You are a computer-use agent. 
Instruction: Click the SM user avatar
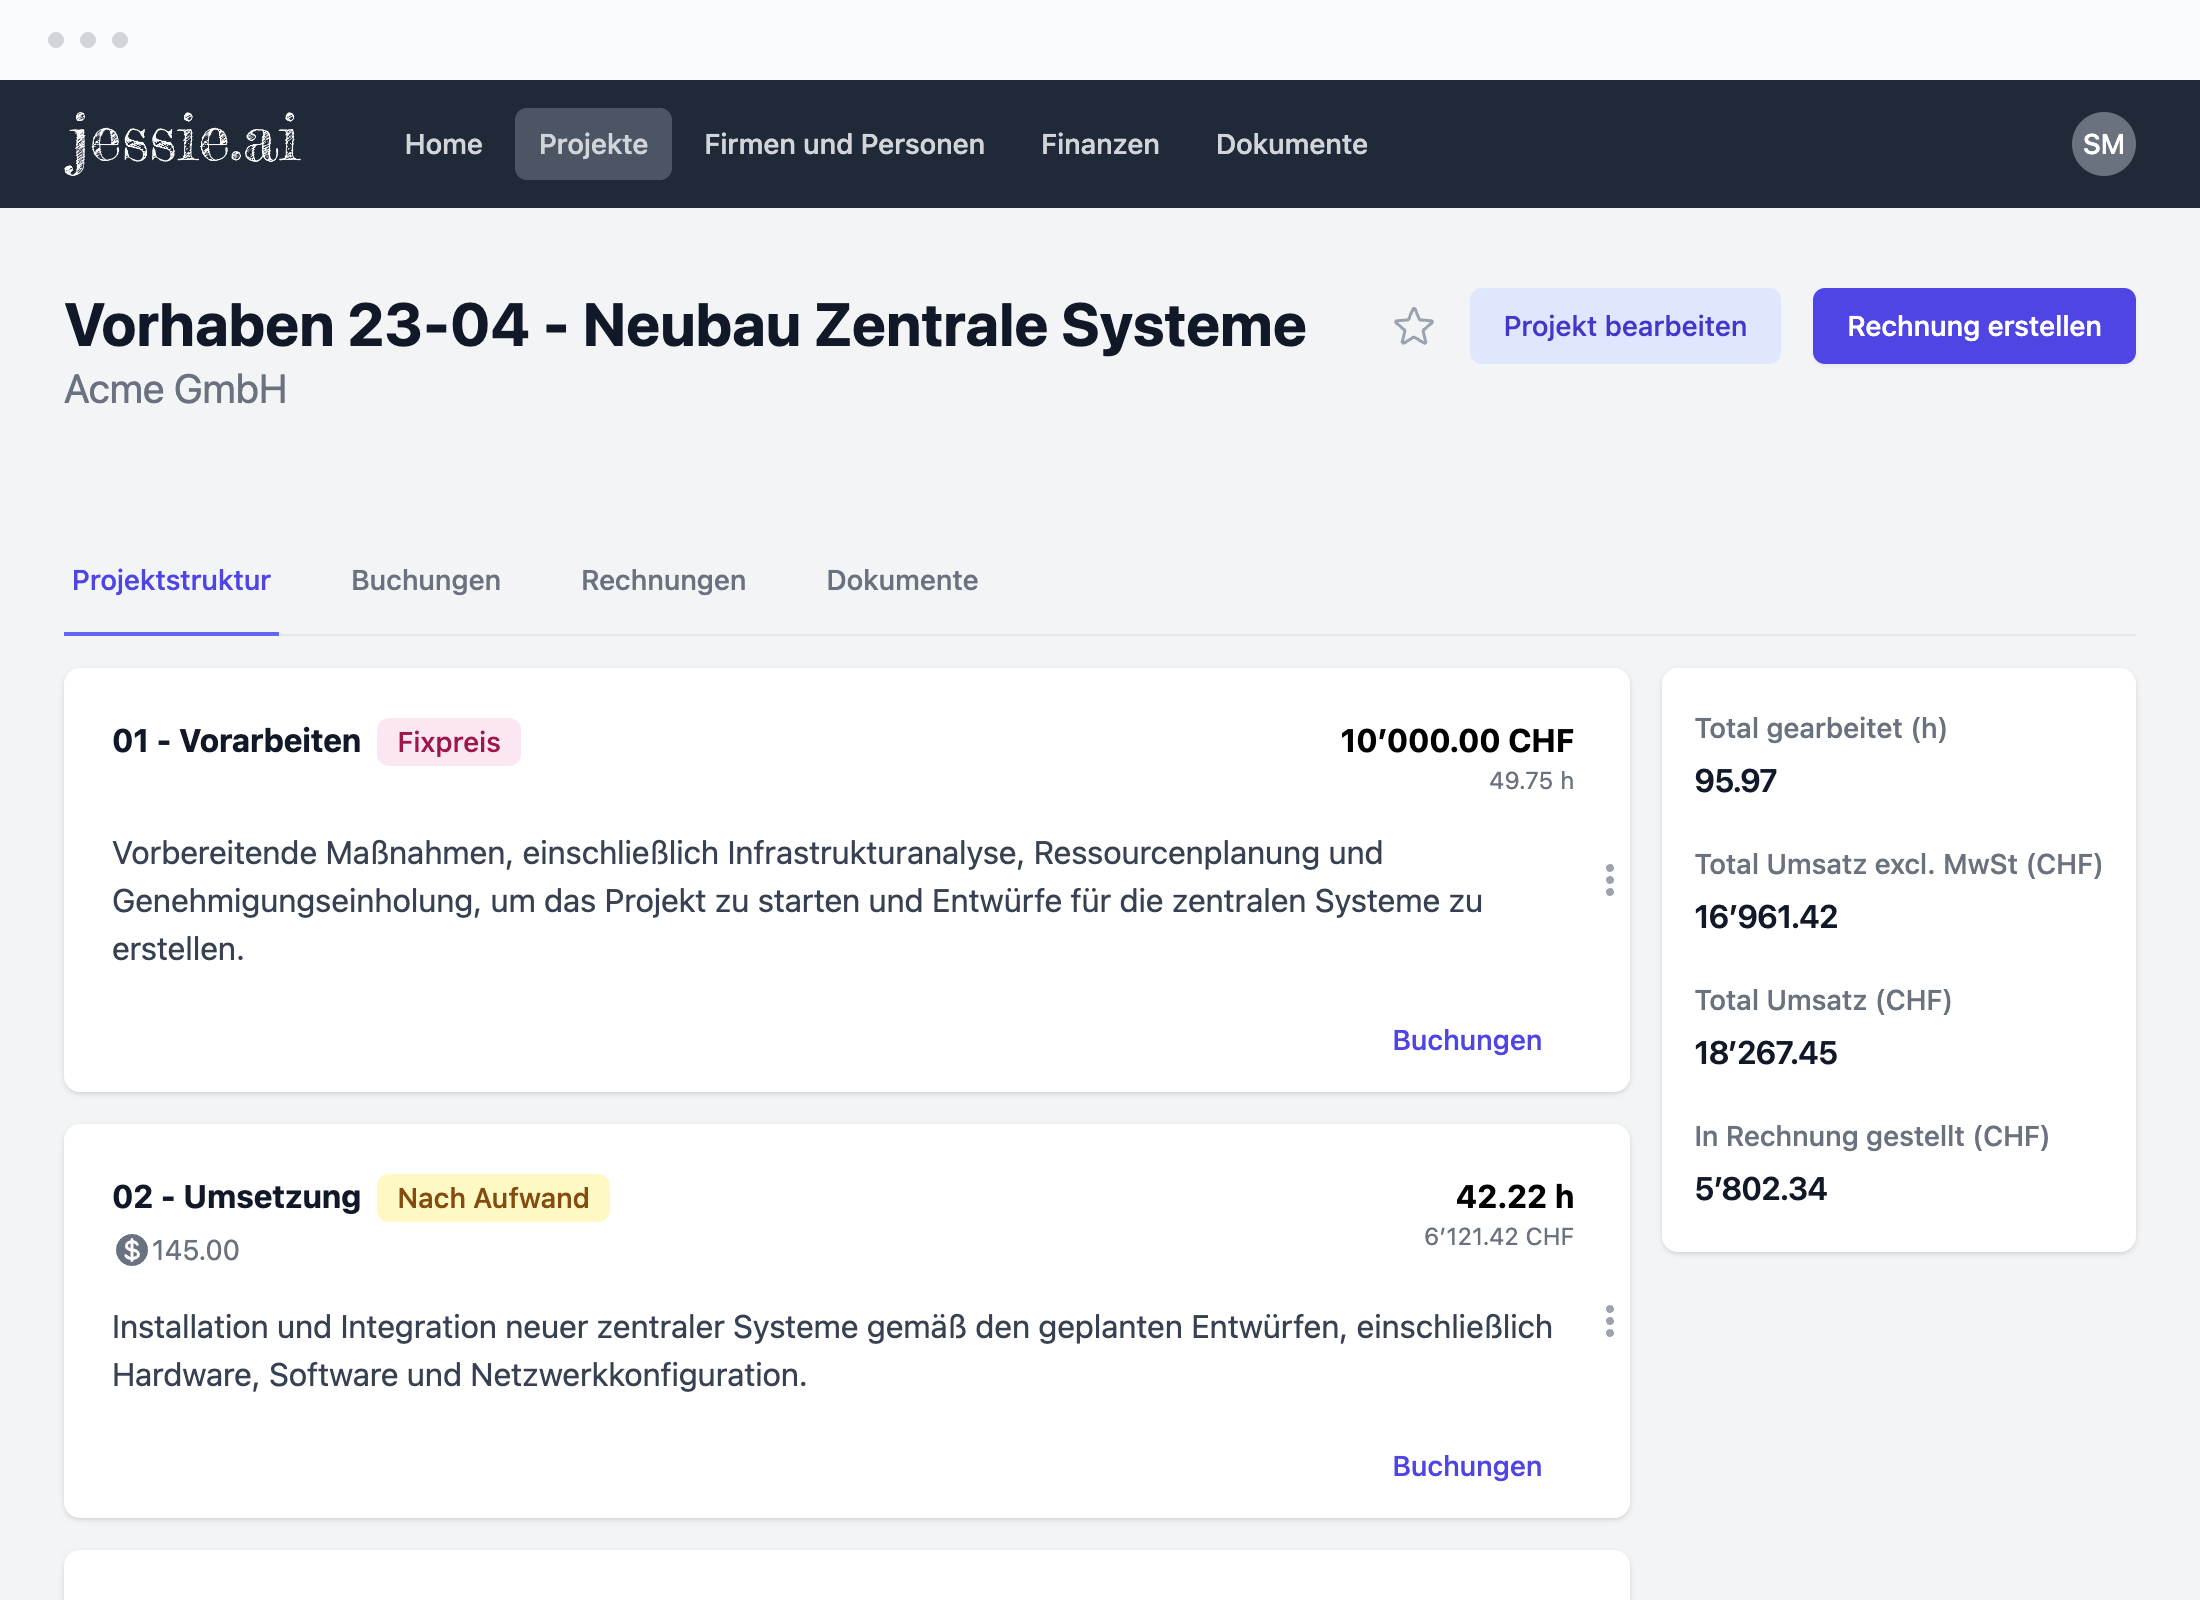[x=2103, y=144]
